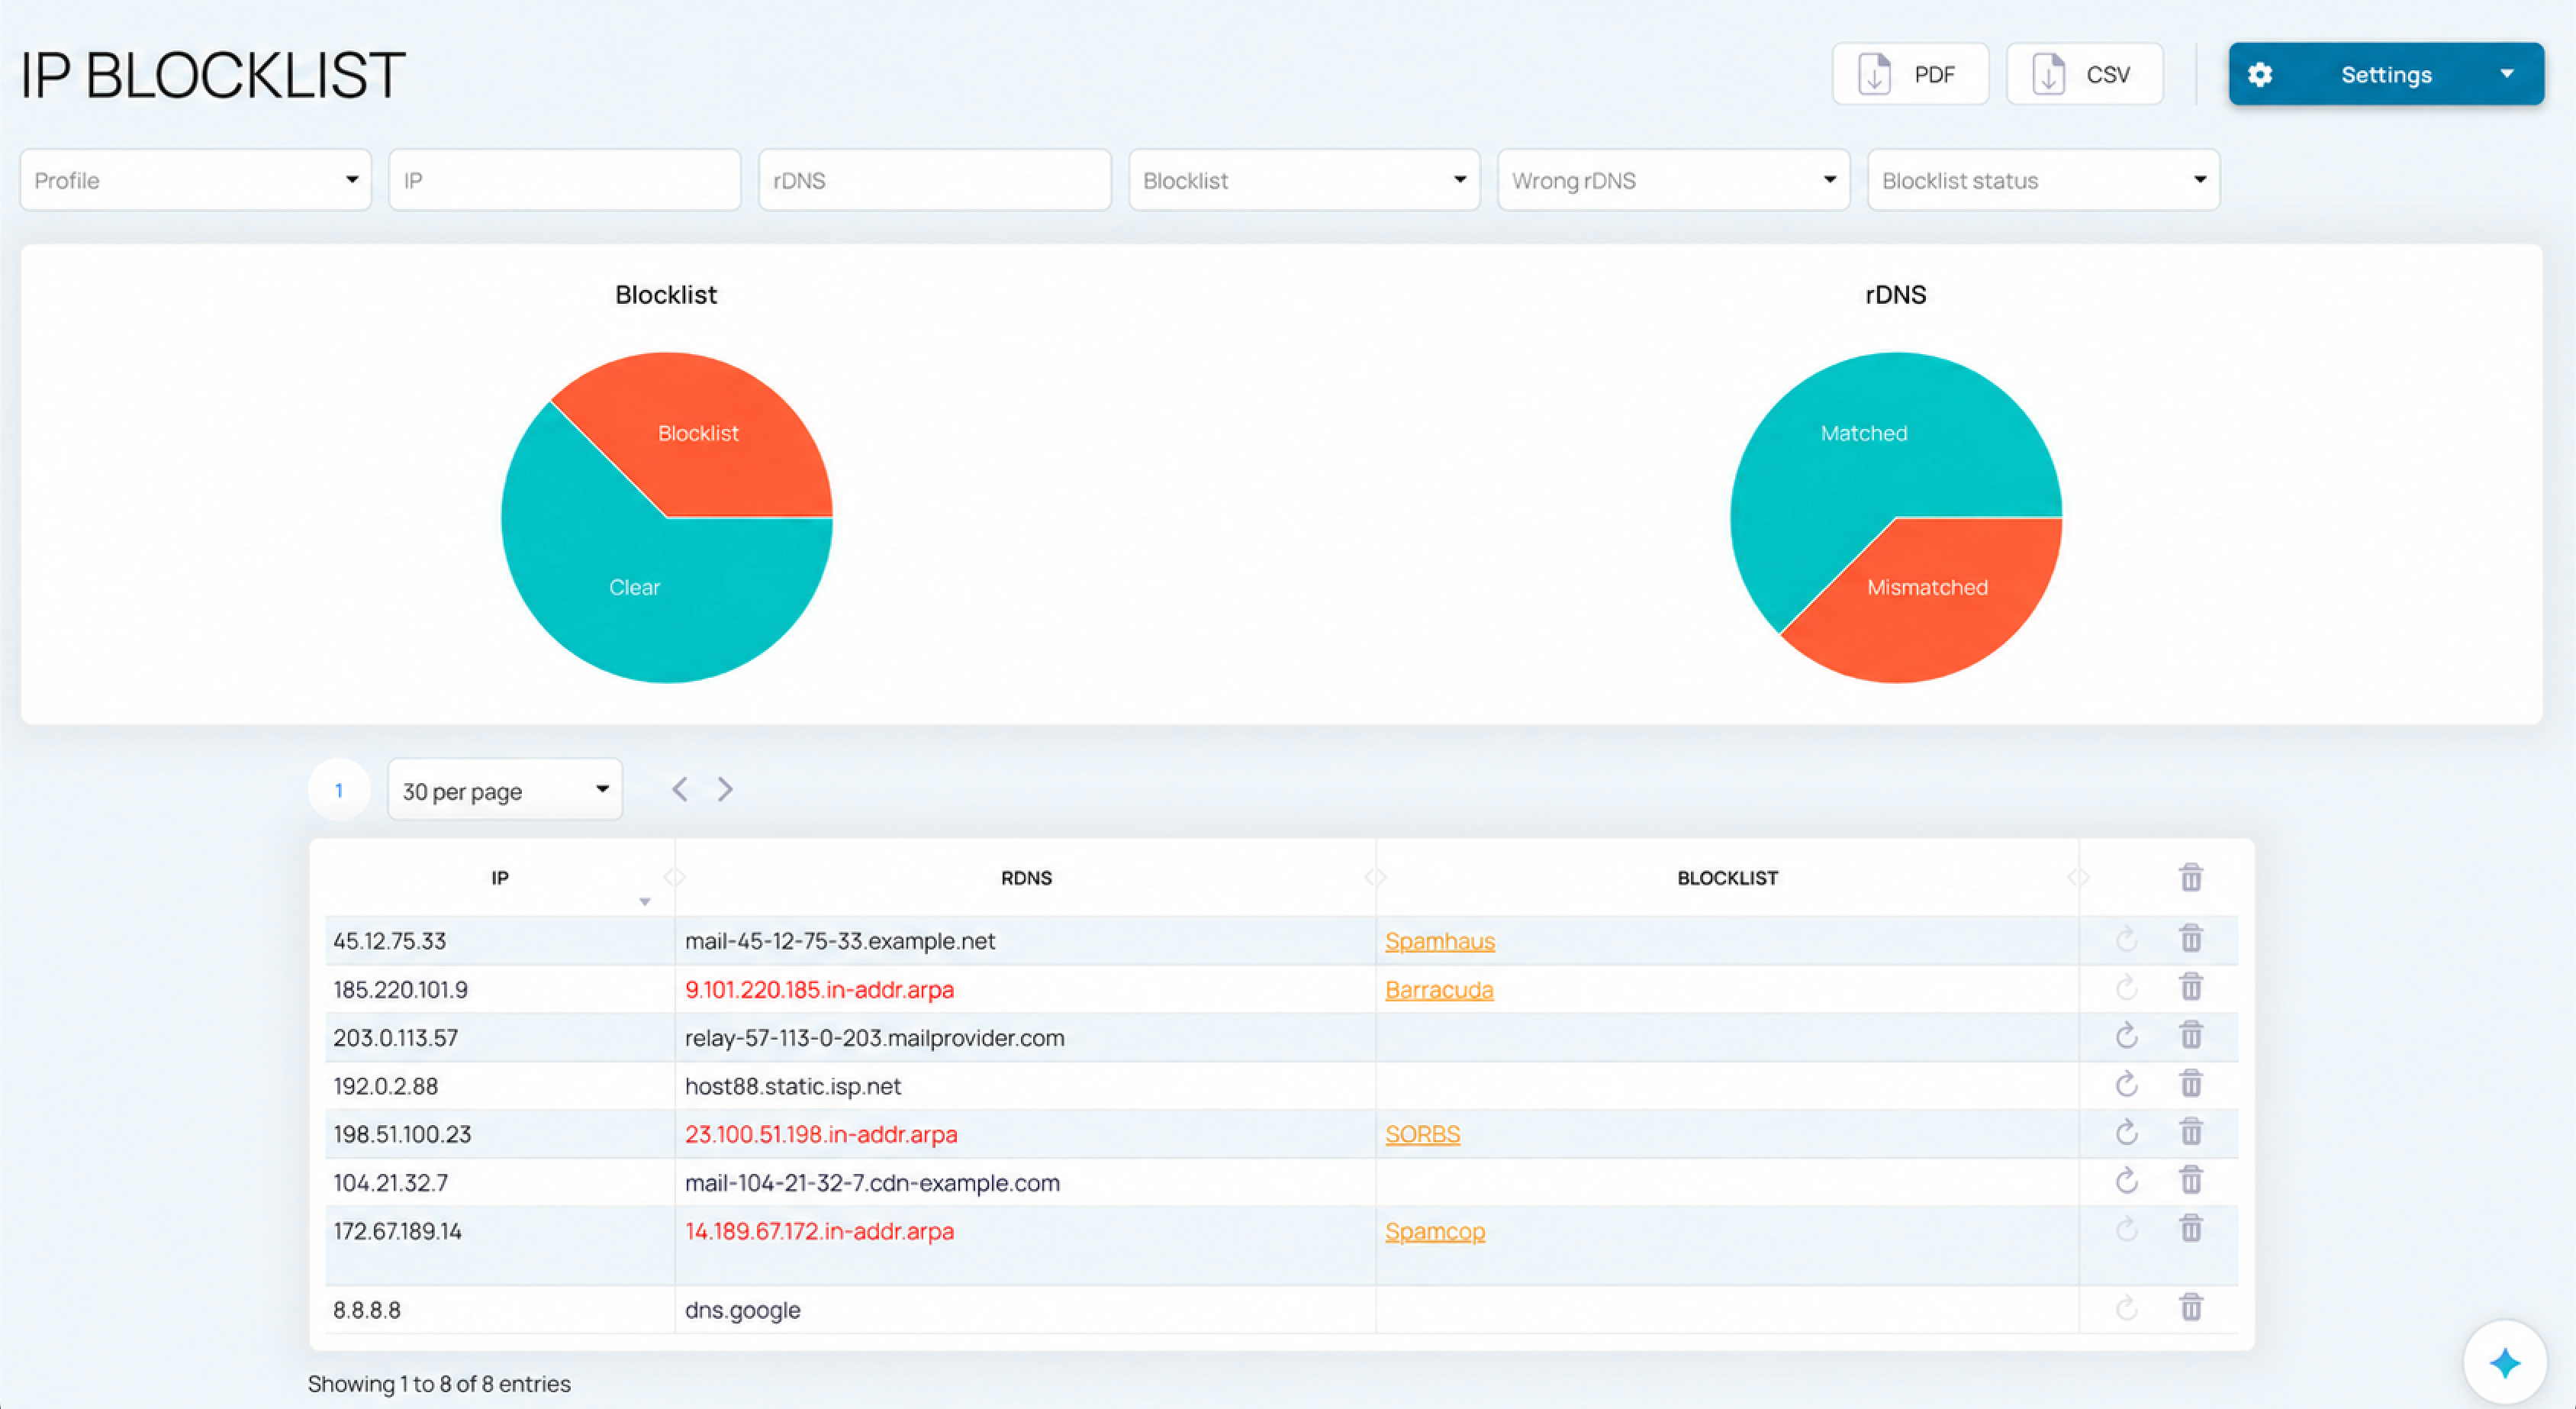Open the Barracuda blocklist link

(x=1439, y=989)
